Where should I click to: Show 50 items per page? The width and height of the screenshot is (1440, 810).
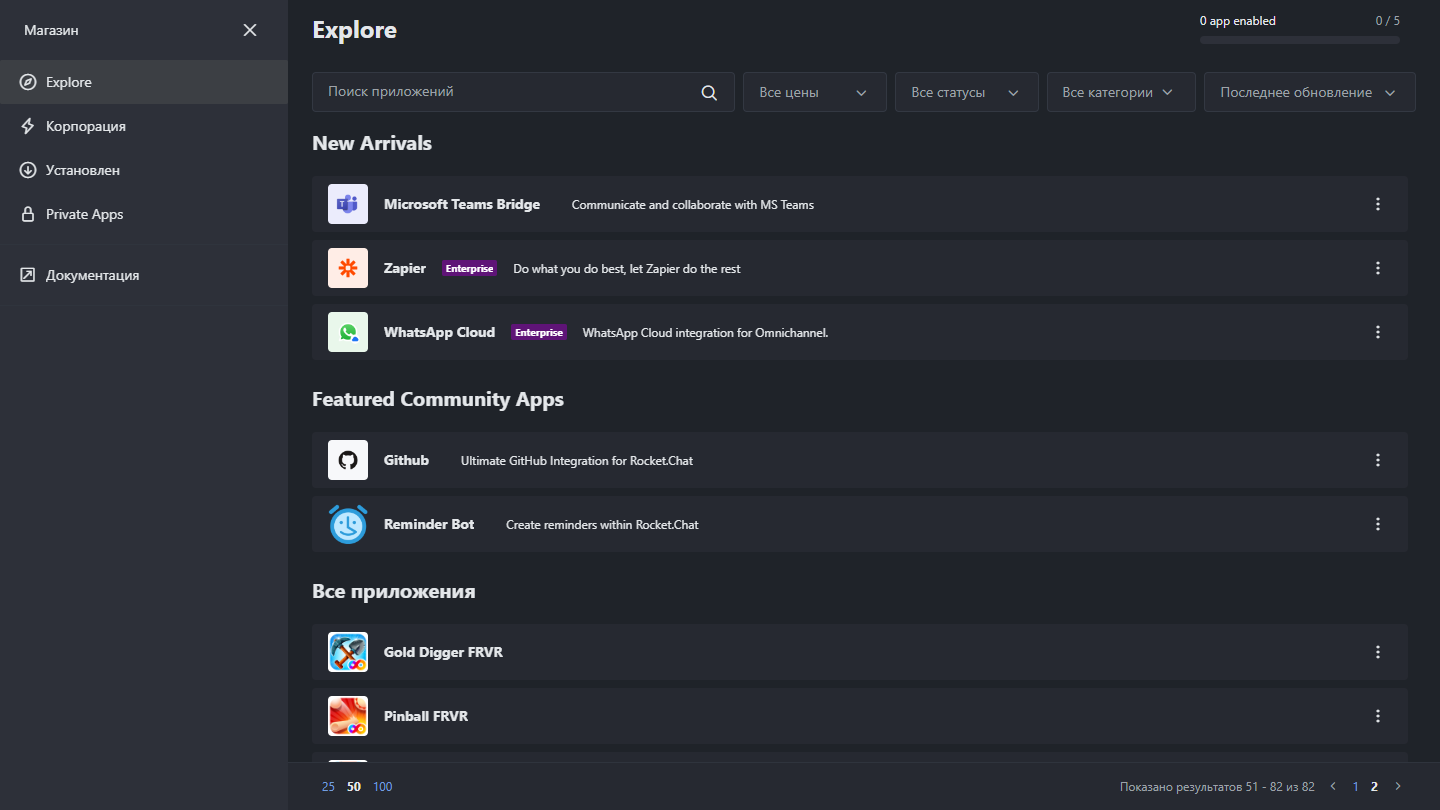click(354, 787)
